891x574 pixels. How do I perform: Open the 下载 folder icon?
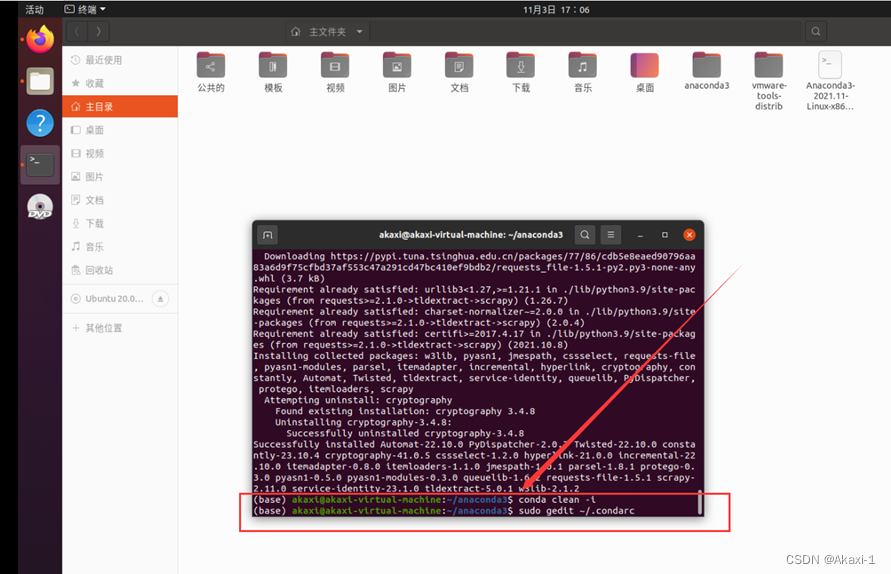(x=521, y=72)
